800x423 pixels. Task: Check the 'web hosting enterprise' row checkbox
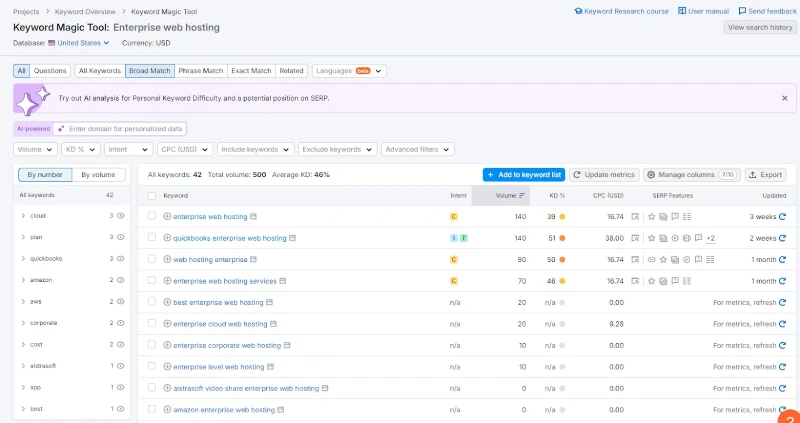pos(152,259)
